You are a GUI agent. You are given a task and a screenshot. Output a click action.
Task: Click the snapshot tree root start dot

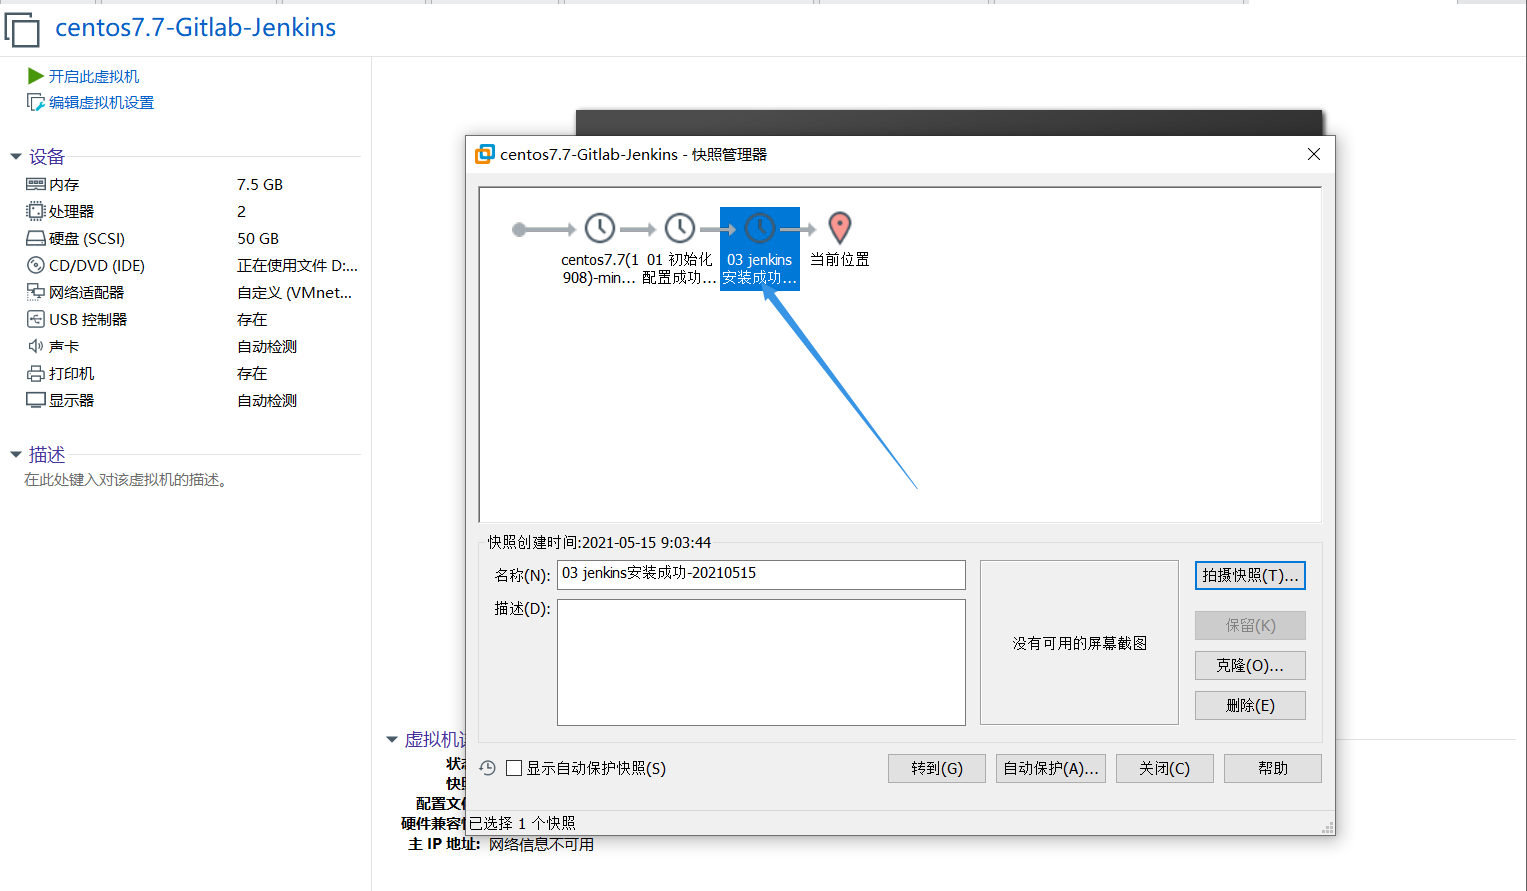coord(519,230)
